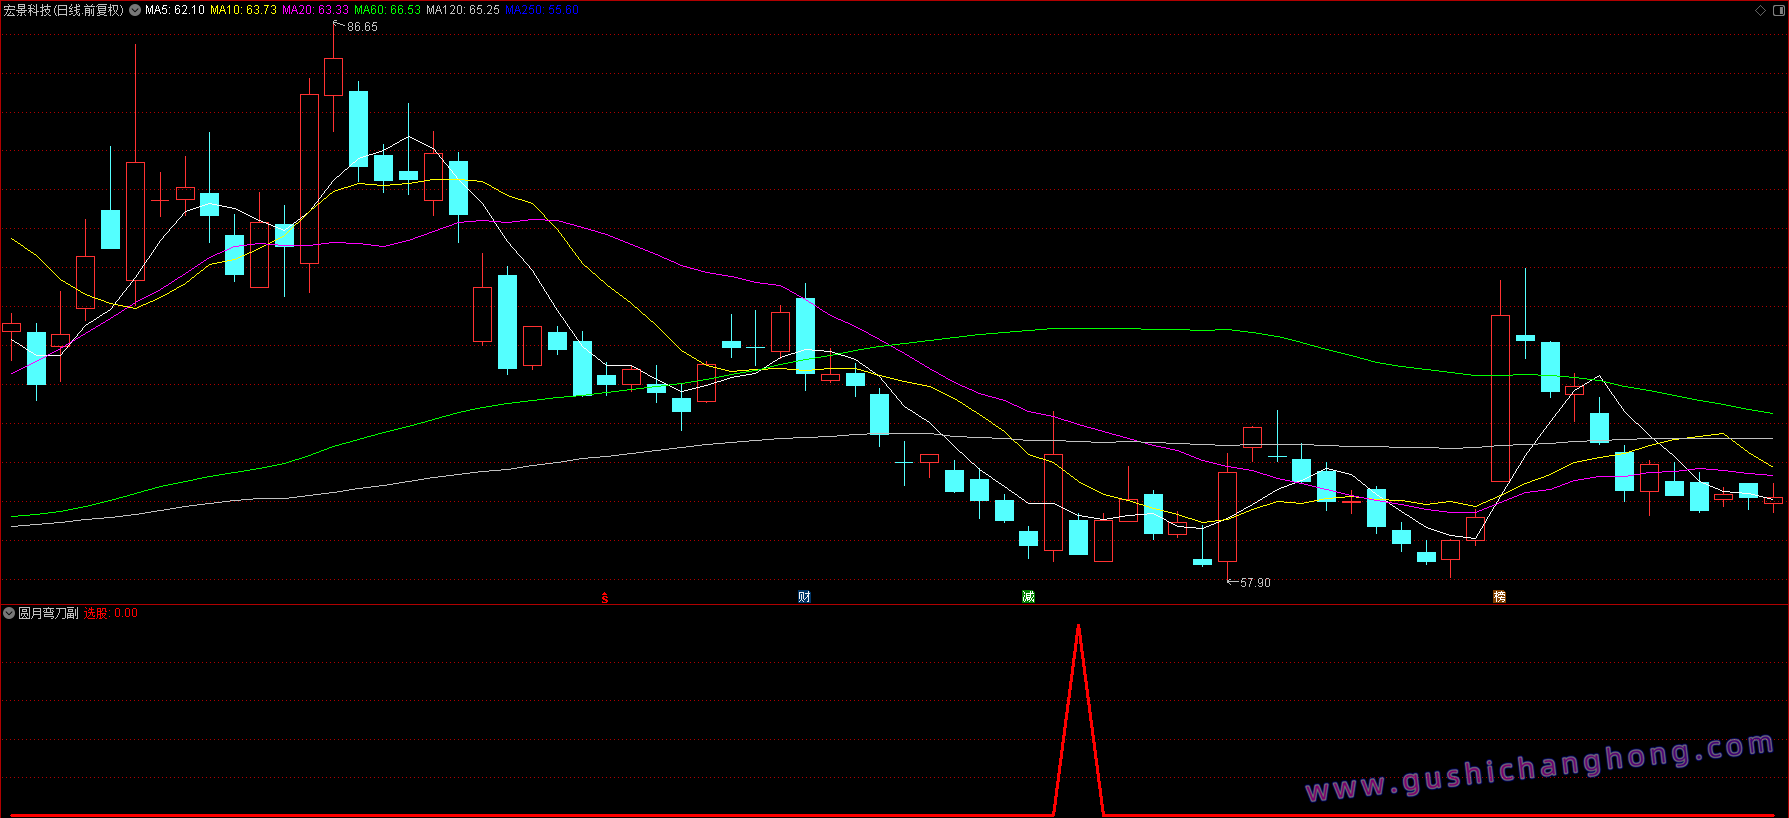Open dropdown next to 宏景科技 chart title
Viewport: 1789px width, 818px height.
point(135,10)
